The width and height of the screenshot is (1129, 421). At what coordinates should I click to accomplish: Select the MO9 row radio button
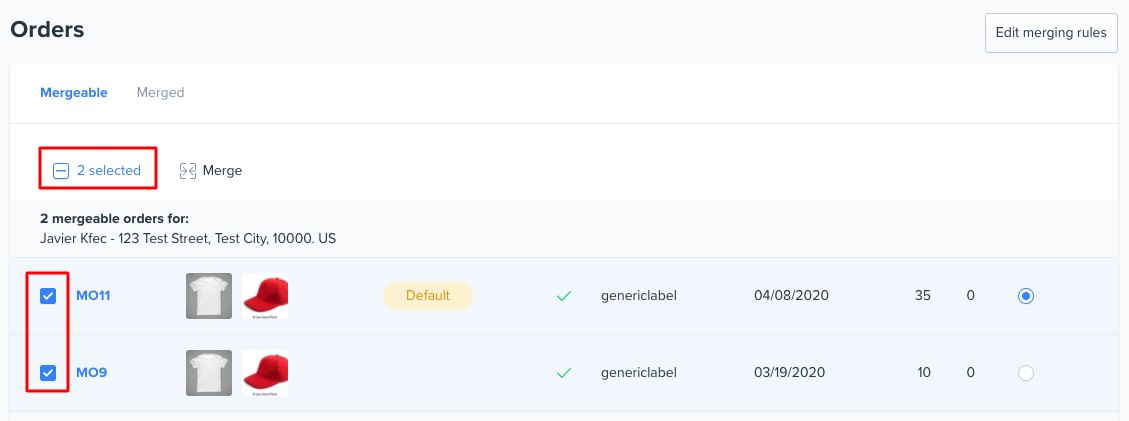pos(1026,373)
